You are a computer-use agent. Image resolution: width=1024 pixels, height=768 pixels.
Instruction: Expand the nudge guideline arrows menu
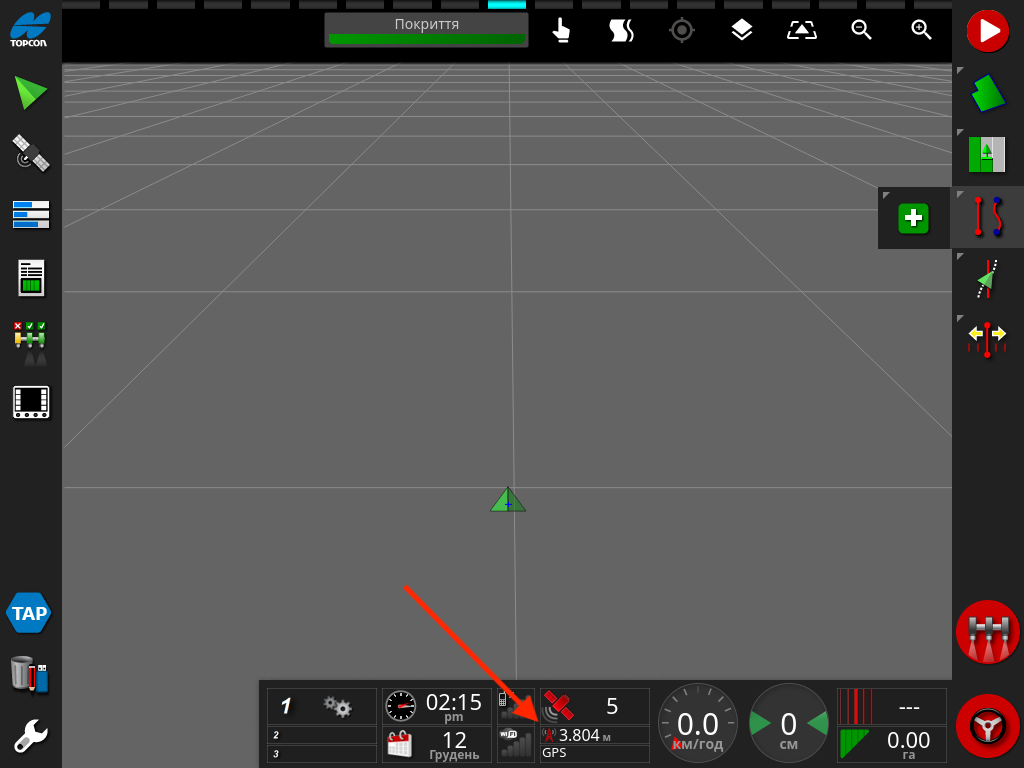988,340
